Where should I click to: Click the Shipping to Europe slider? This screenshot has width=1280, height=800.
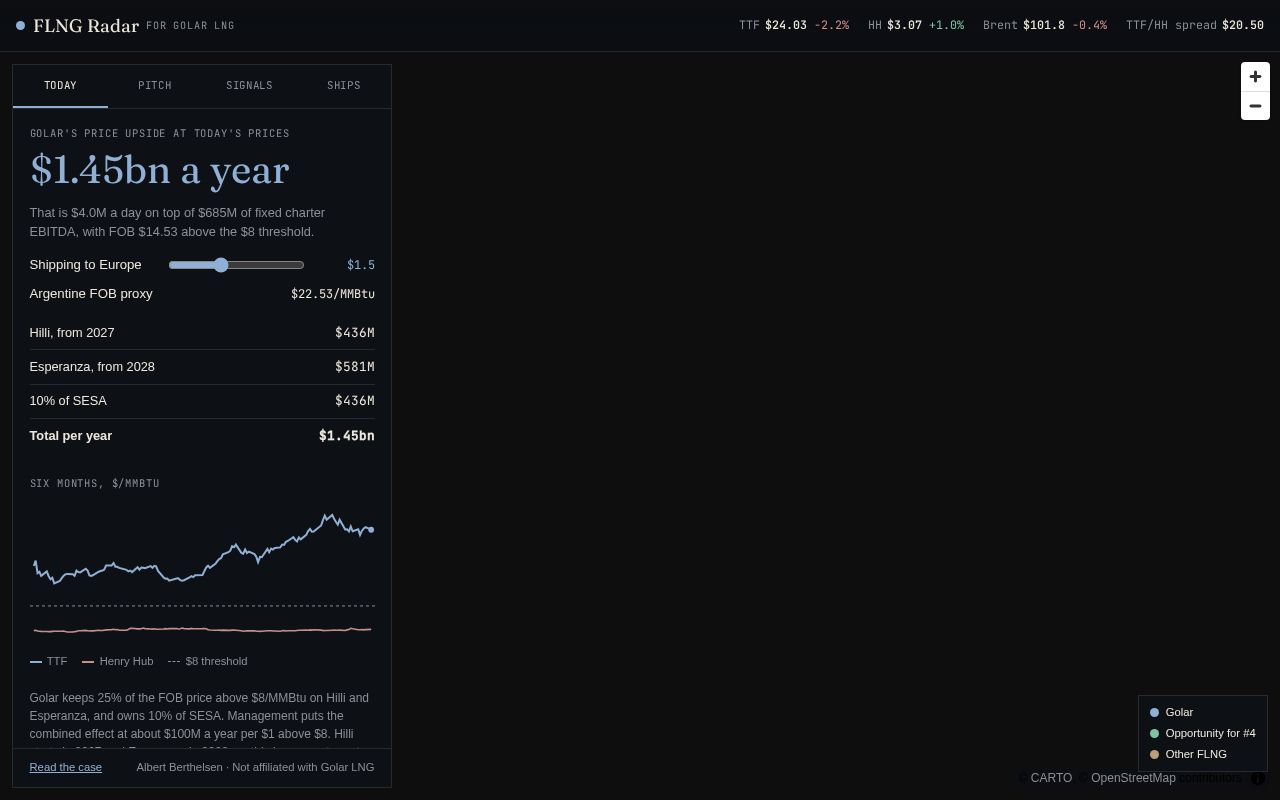(x=237, y=265)
